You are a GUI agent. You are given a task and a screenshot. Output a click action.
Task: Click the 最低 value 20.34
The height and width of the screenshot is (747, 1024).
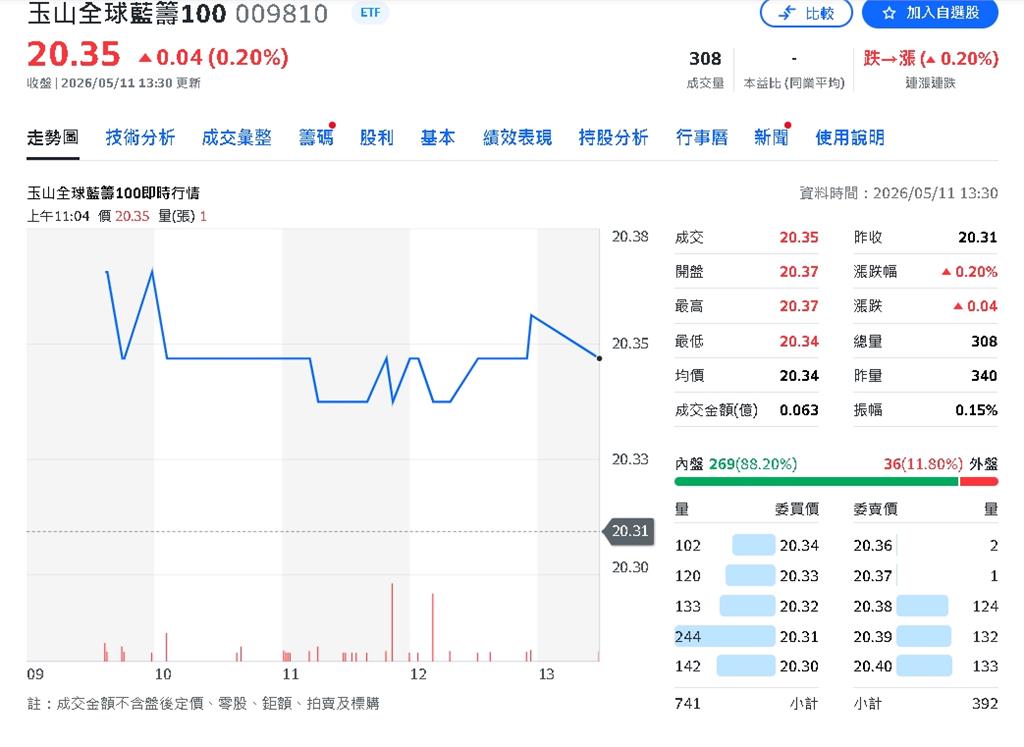(799, 342)
